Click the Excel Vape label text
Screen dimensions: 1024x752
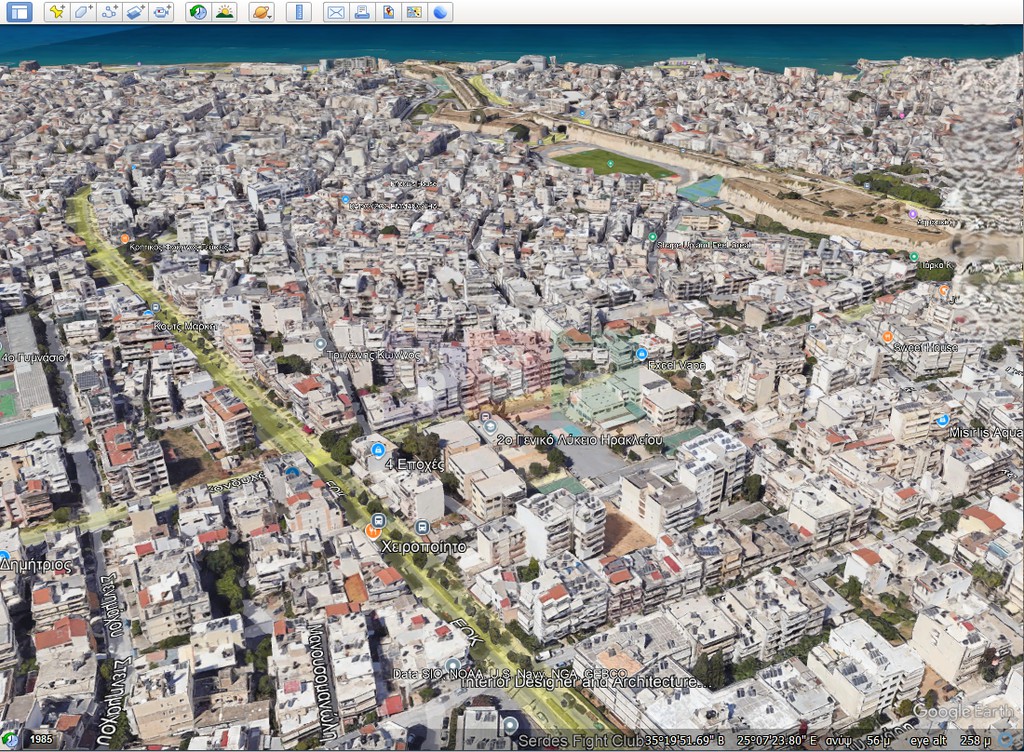tap(677, 365)
